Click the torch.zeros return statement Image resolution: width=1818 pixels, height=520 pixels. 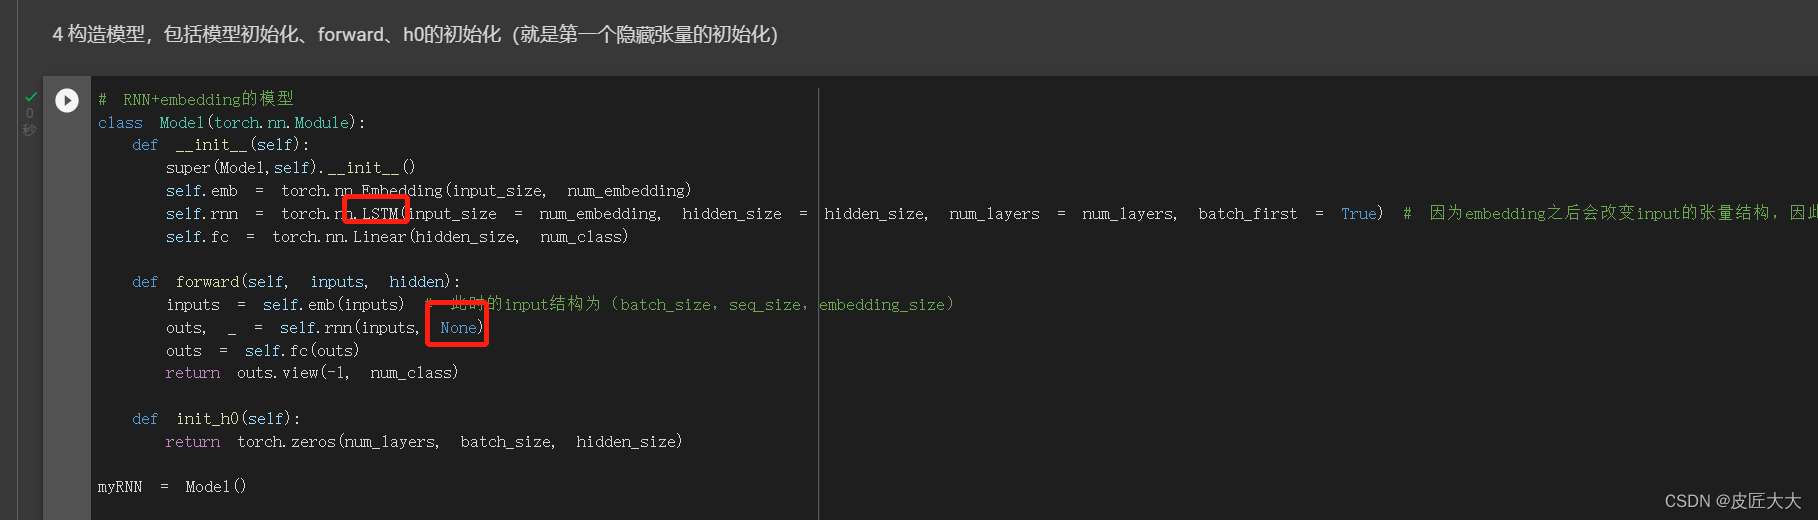pos(423,442)
